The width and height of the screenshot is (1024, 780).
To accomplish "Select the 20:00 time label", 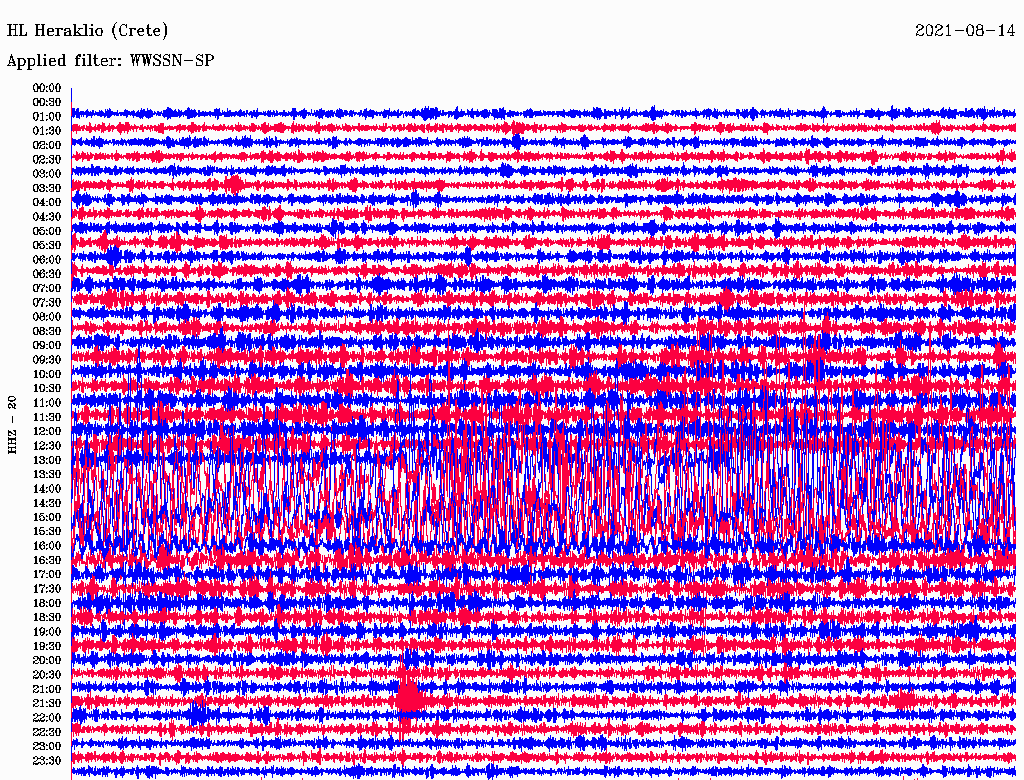I will [47, 660].
